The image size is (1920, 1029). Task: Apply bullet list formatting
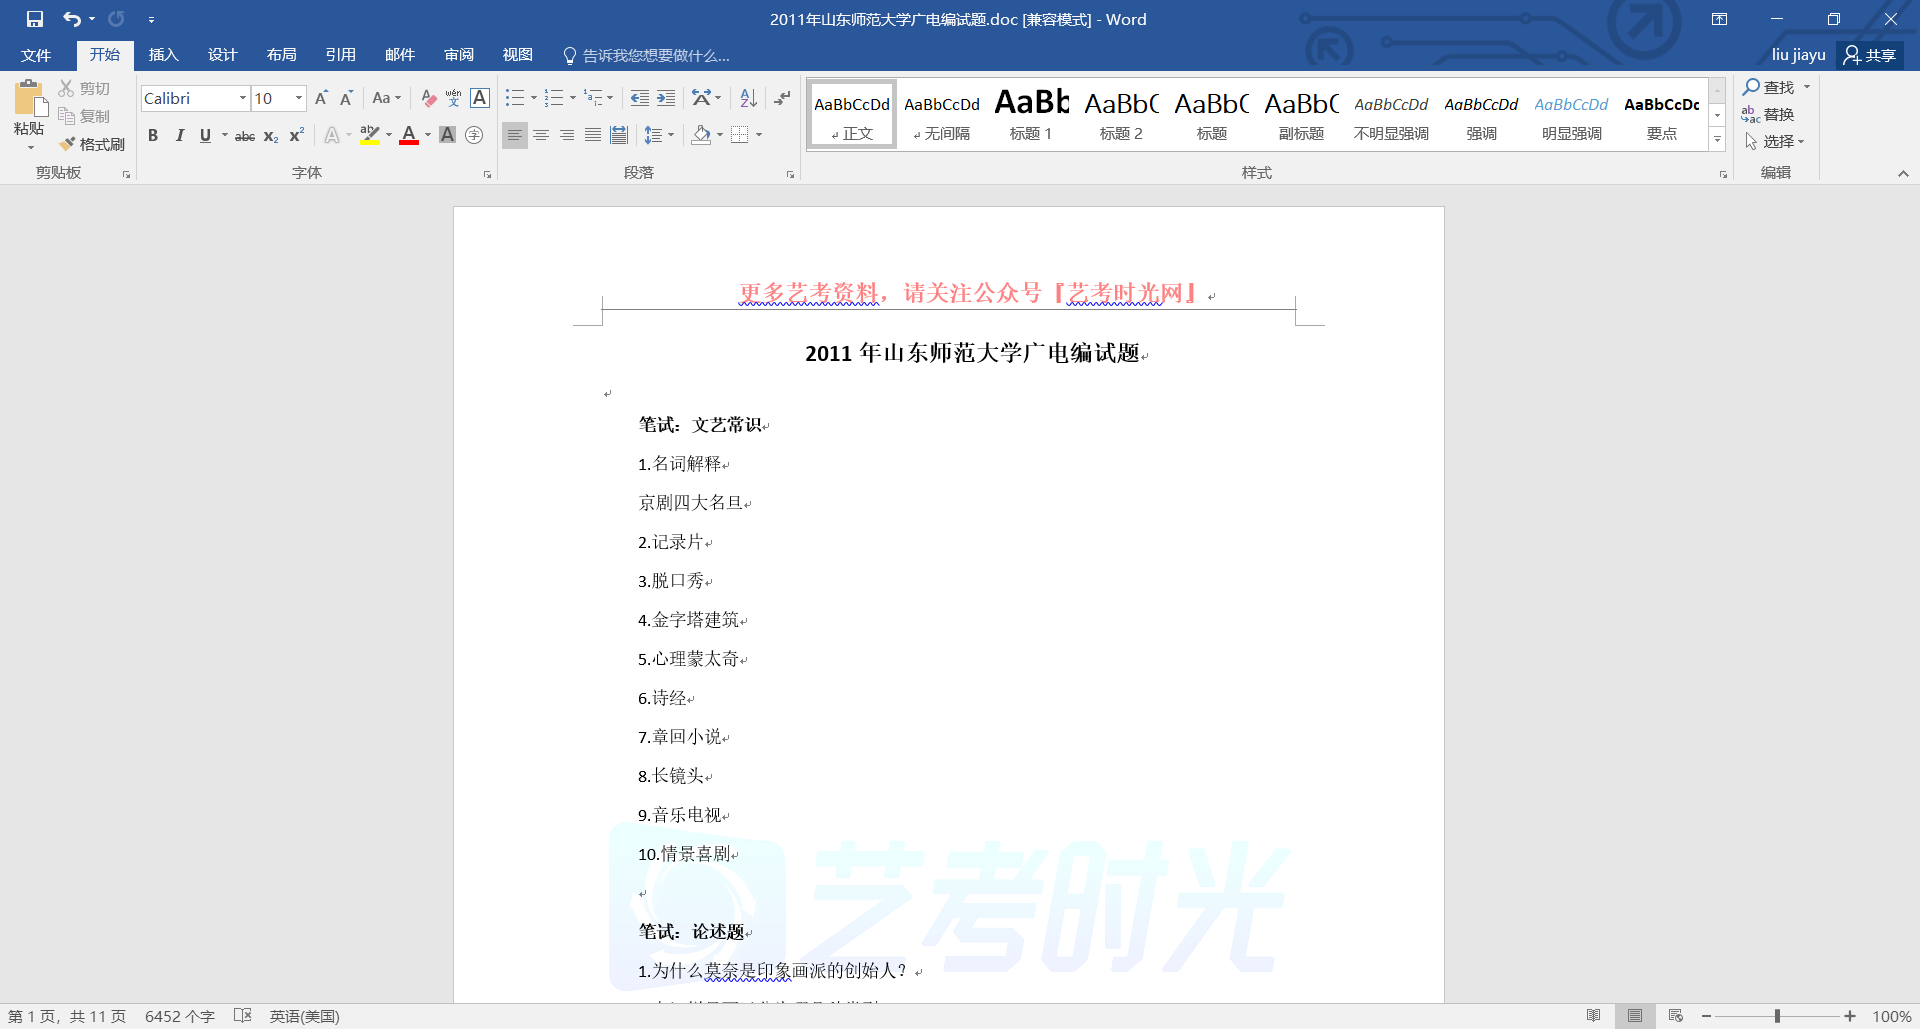[514, 98]
